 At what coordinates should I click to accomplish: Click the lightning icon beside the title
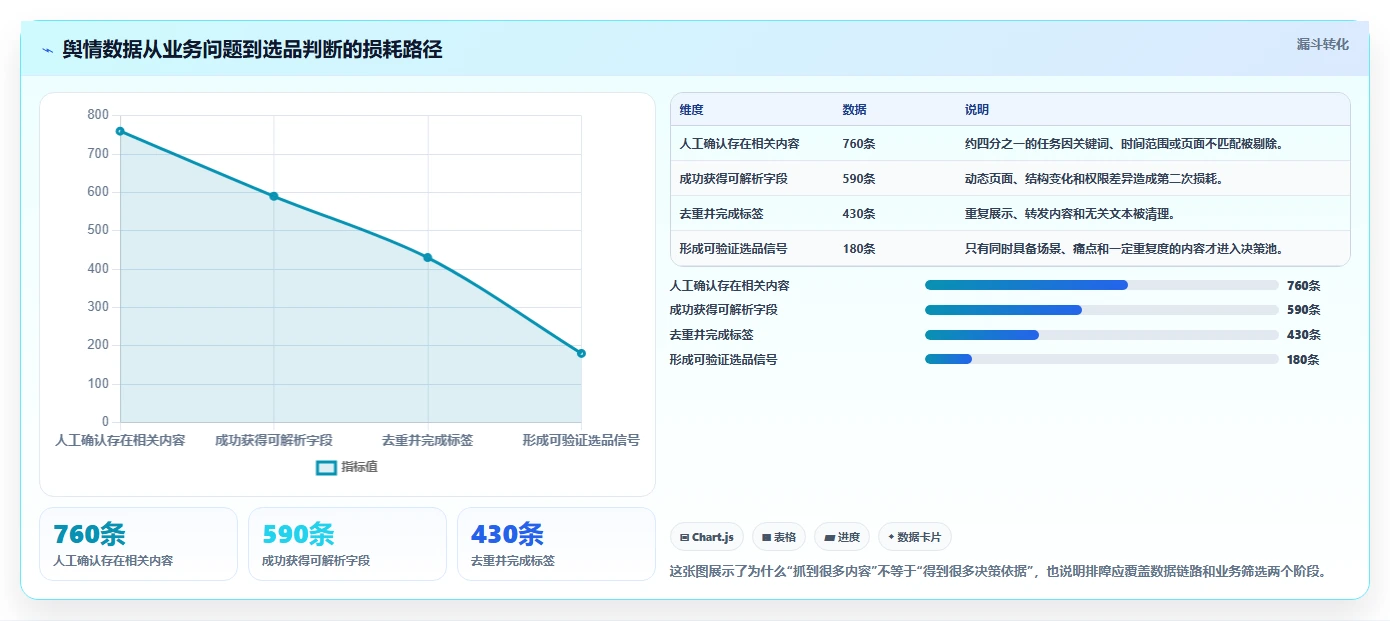[x=47, y=50]
